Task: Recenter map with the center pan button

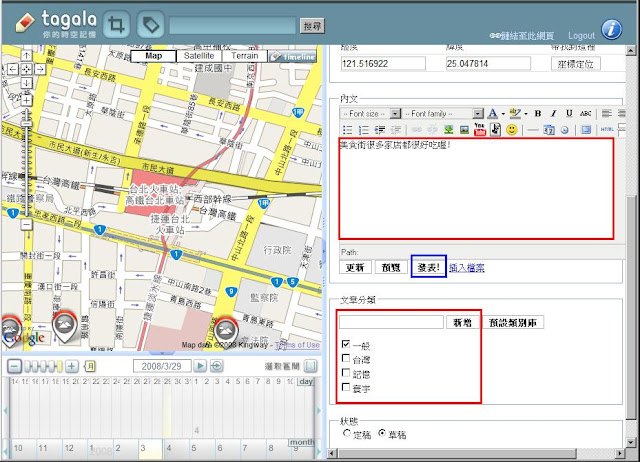Action: tap(27, 69)
